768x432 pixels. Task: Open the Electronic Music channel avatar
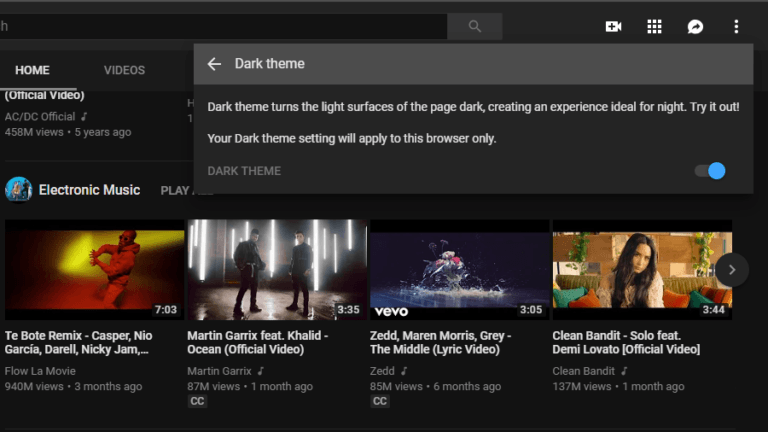click(19, 190)
